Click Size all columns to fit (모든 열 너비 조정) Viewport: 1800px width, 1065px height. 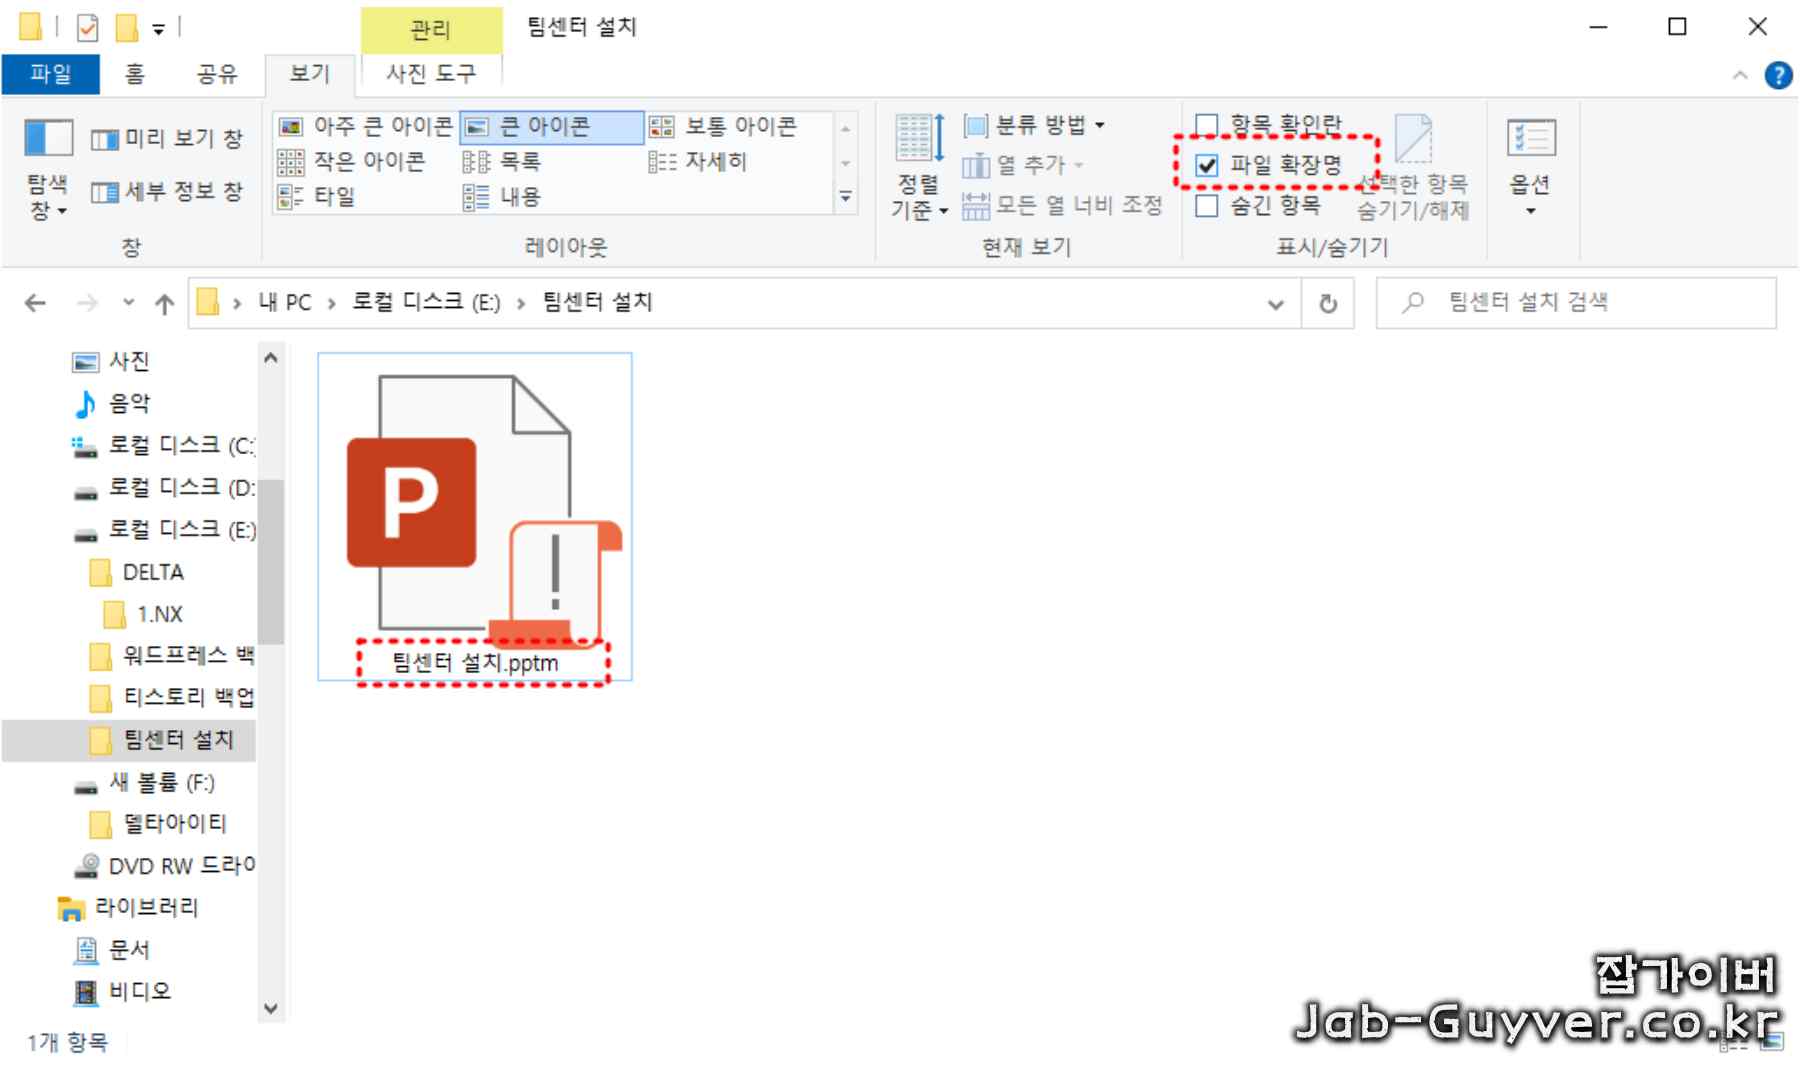click(1062, 205)
